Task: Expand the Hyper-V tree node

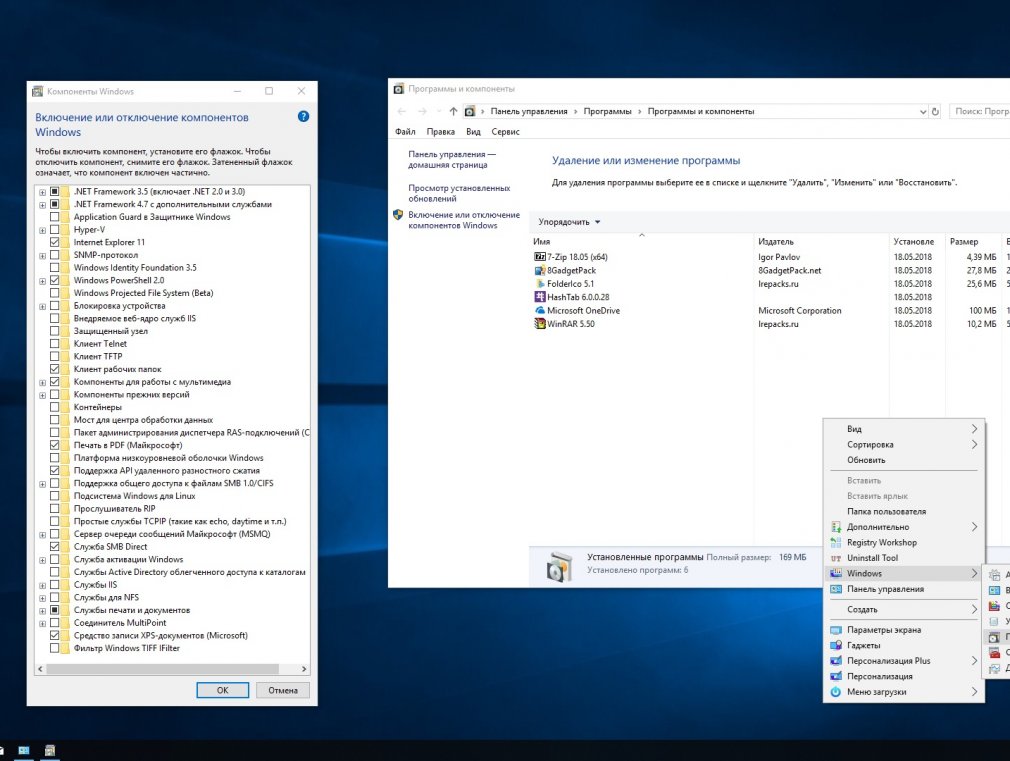Action: click(x=43, y=230)
